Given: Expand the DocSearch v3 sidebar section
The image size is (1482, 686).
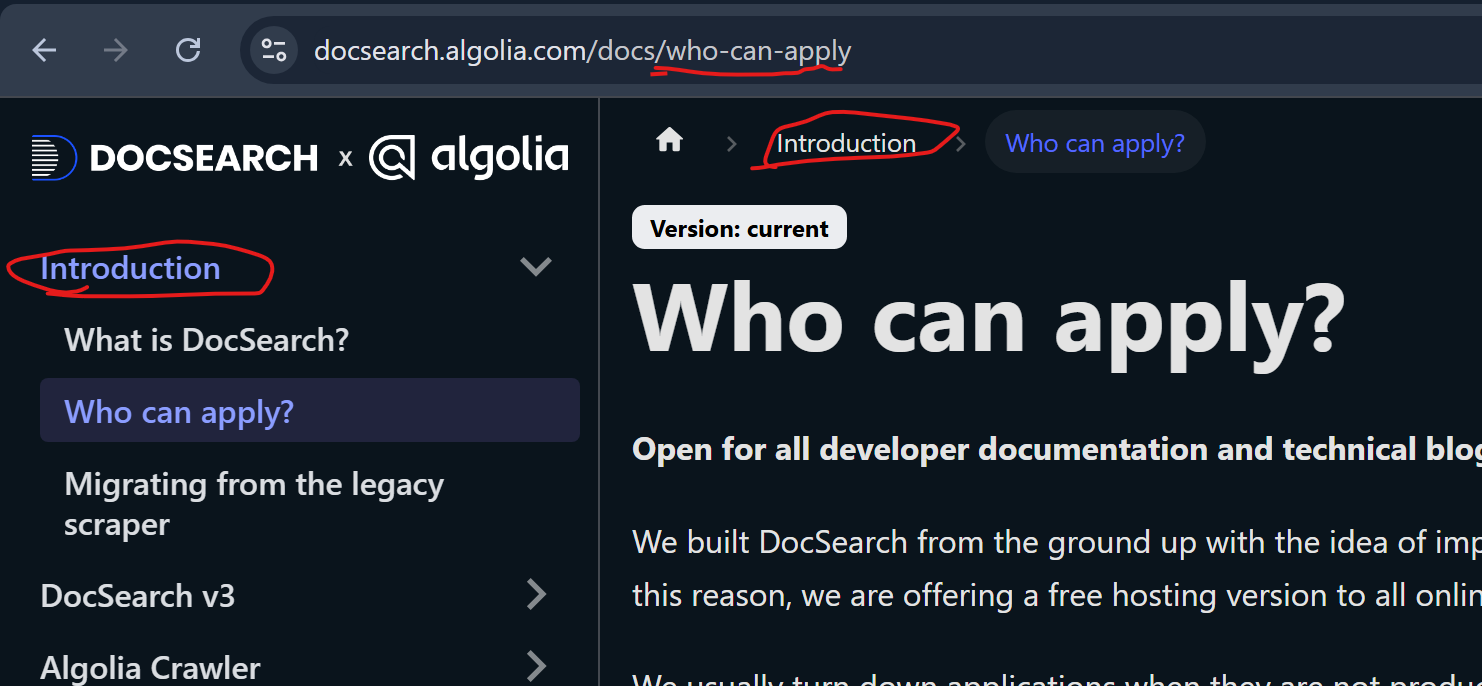Looking at the screenshot, I should click(536, 595).
